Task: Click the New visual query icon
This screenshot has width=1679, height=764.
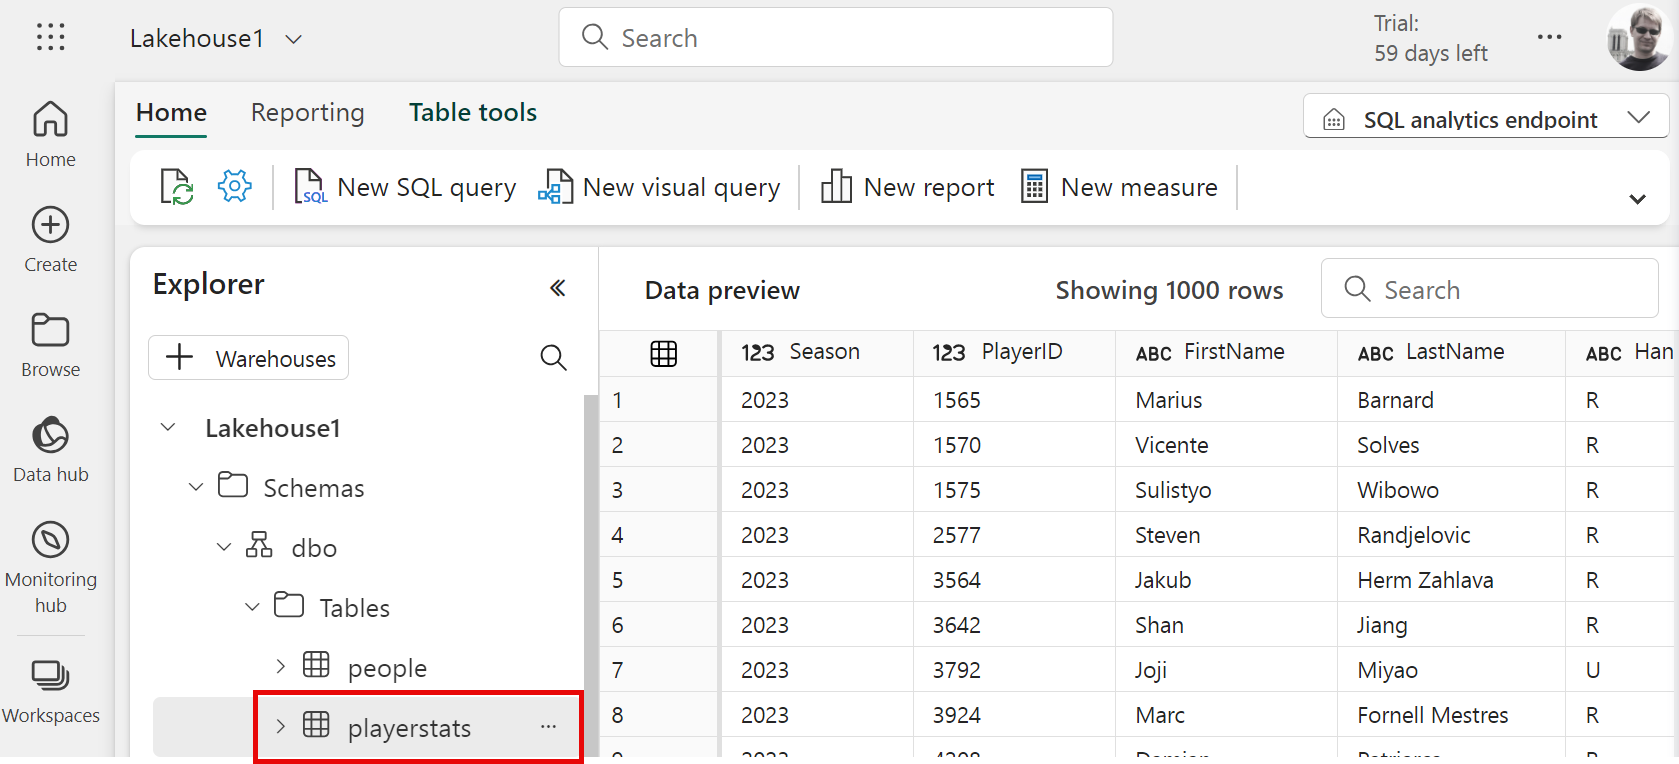Action: coord(555,187)
